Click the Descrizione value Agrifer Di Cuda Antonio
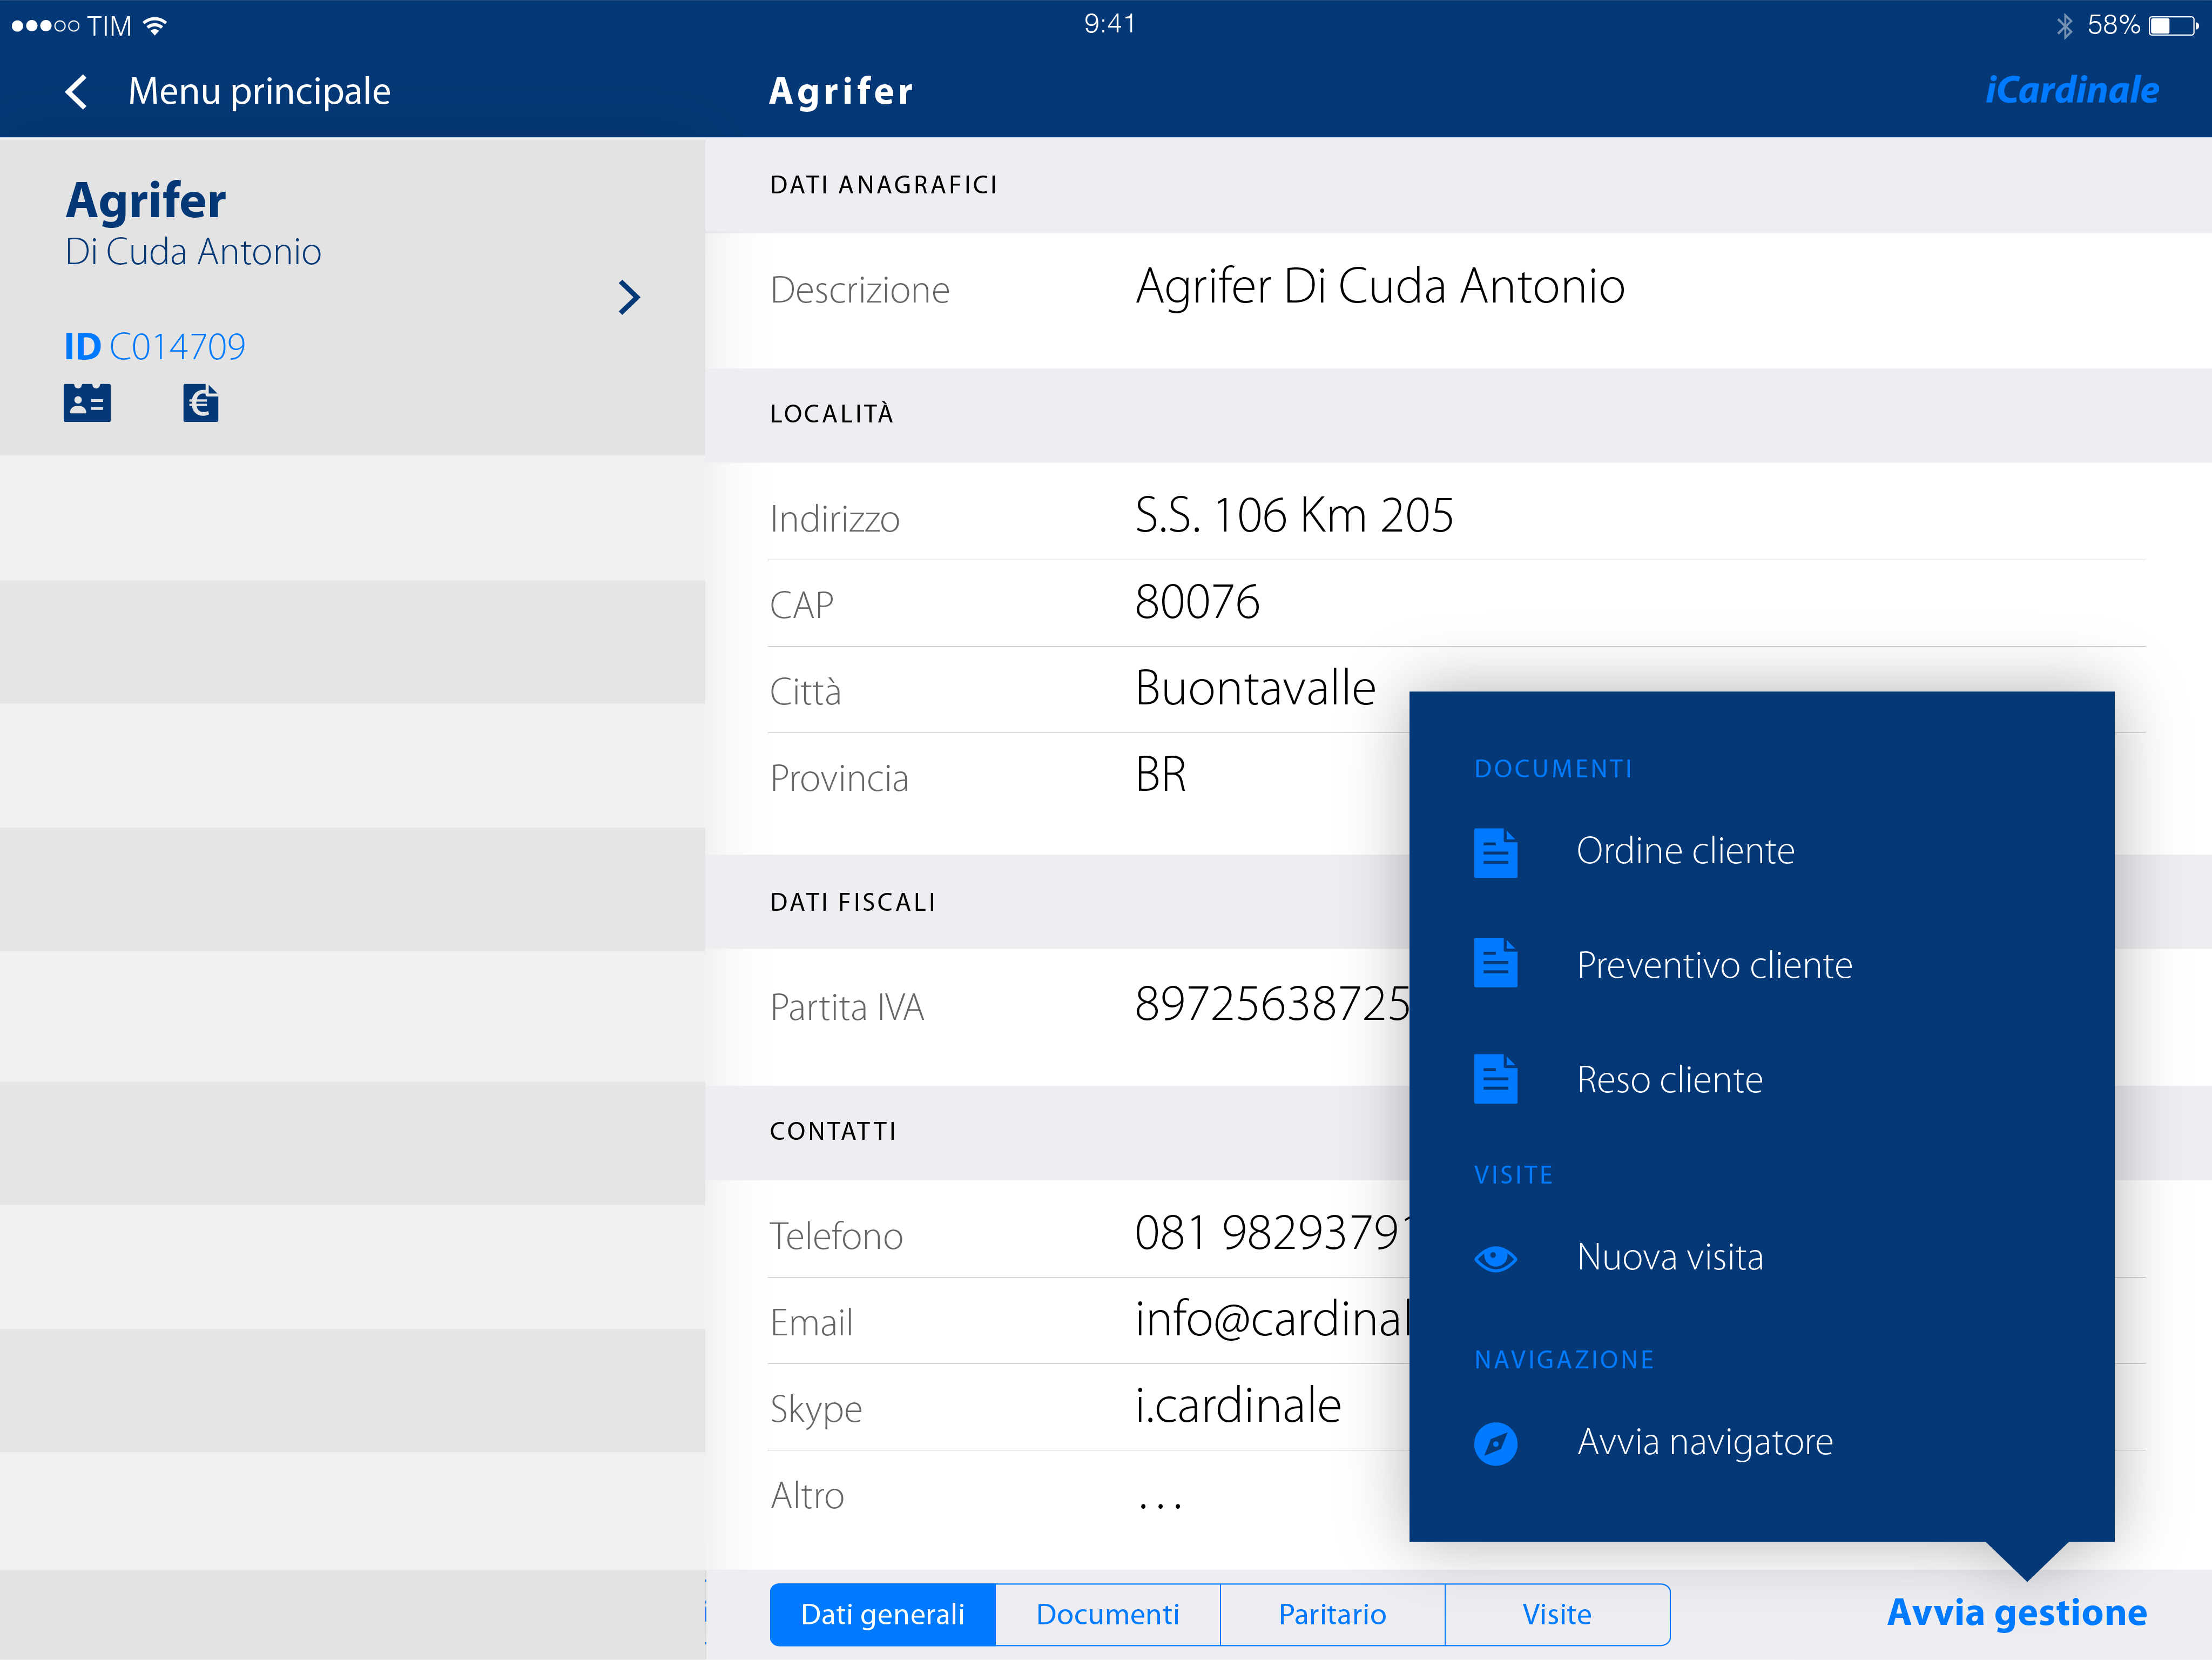 [x=1380, y=287]
